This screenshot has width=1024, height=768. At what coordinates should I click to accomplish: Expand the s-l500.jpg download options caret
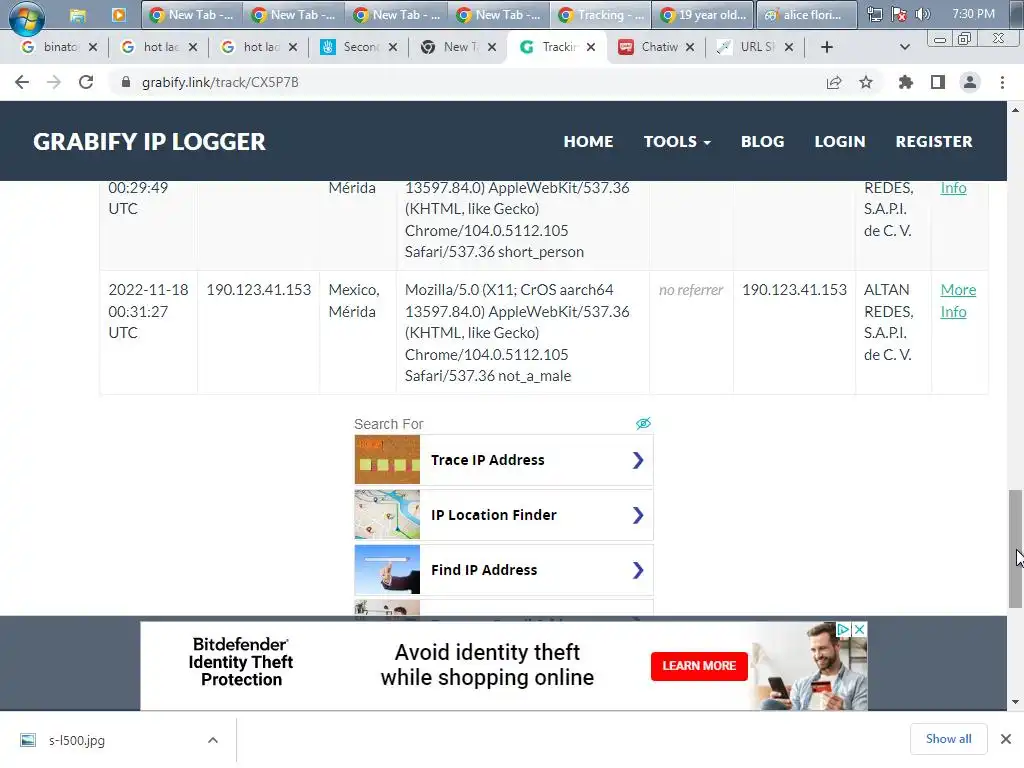[x=213, y=741]
